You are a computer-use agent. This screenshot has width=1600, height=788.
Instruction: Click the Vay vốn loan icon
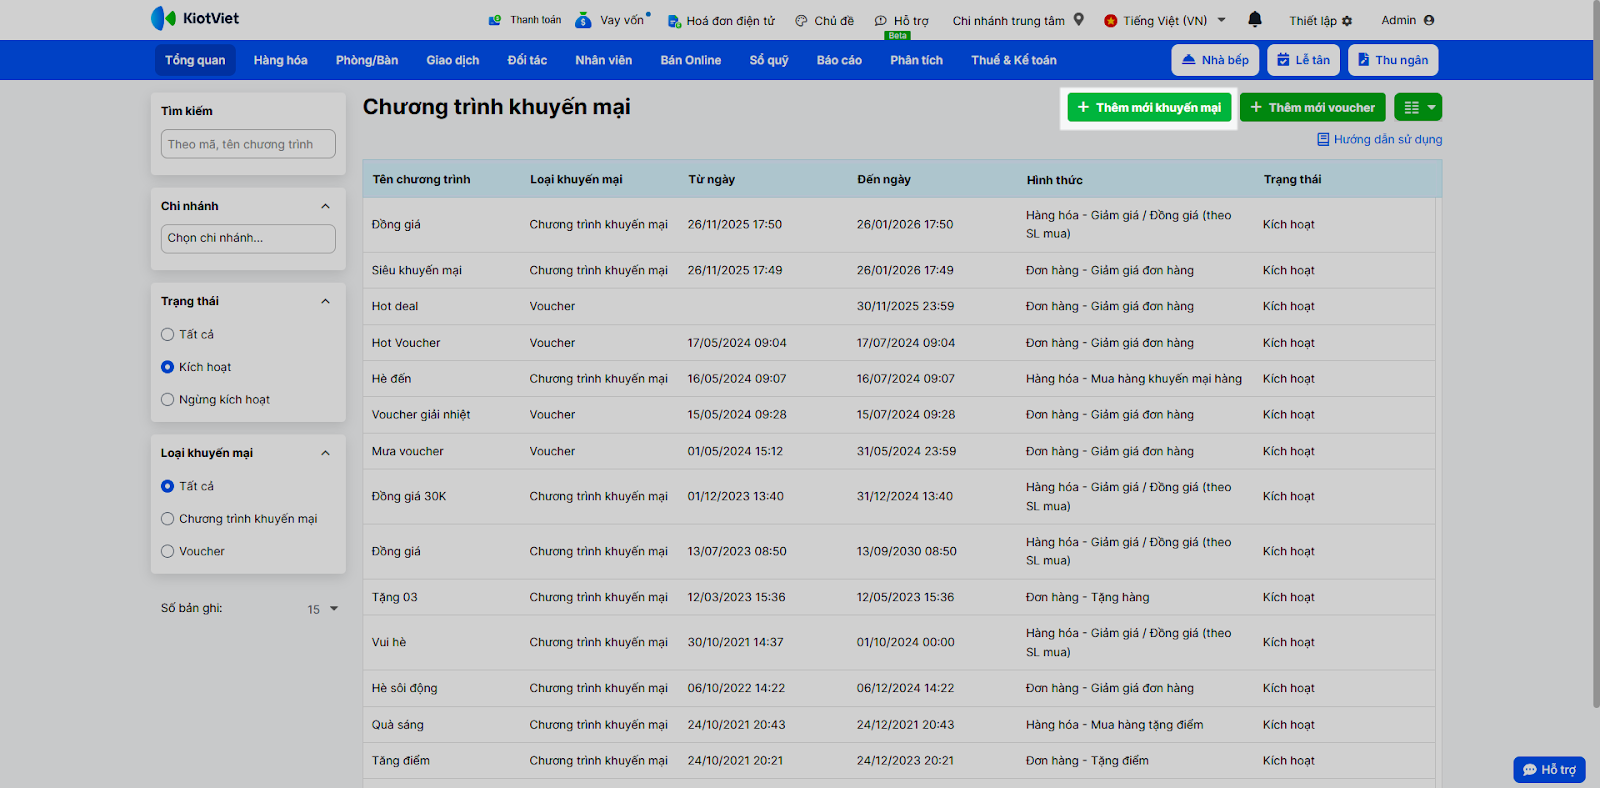584,20
